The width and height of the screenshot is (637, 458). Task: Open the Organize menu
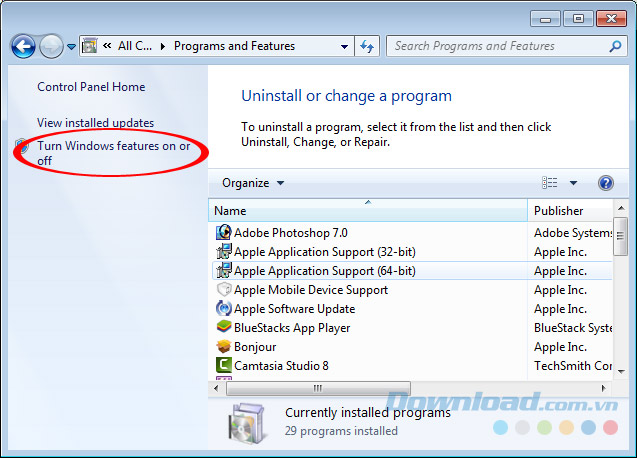253,183
